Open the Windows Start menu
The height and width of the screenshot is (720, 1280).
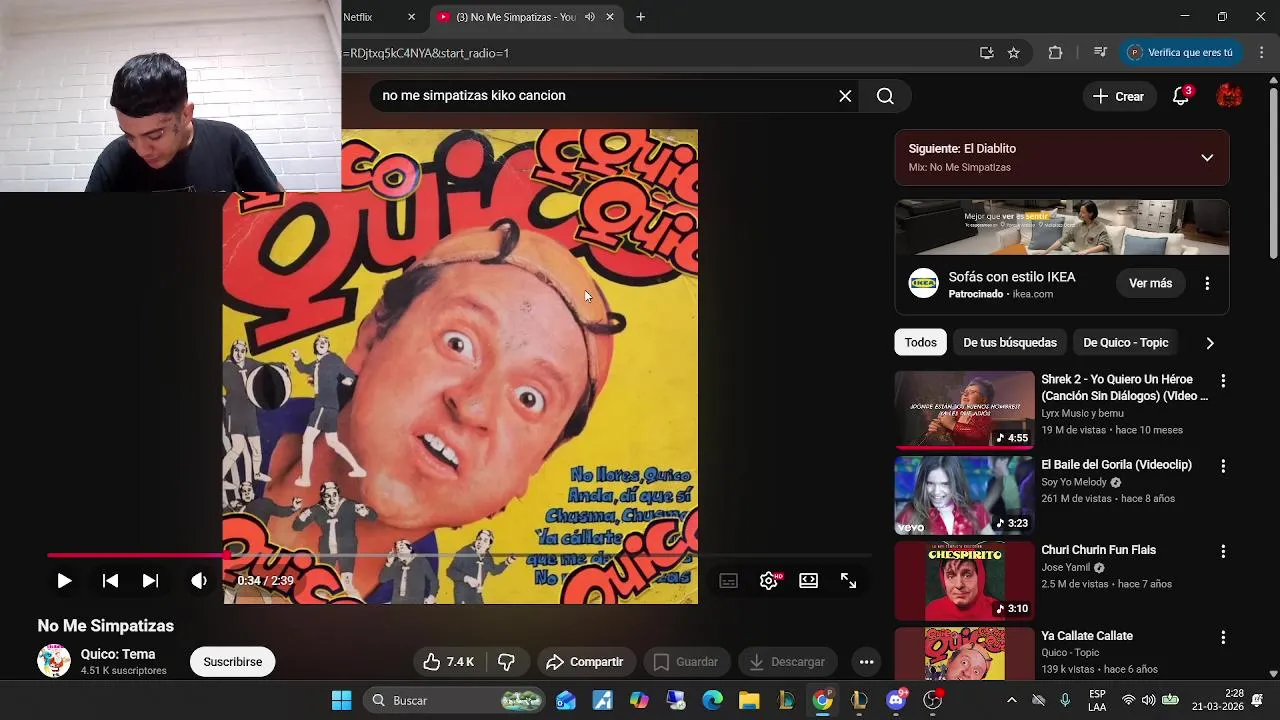point(341,700)
